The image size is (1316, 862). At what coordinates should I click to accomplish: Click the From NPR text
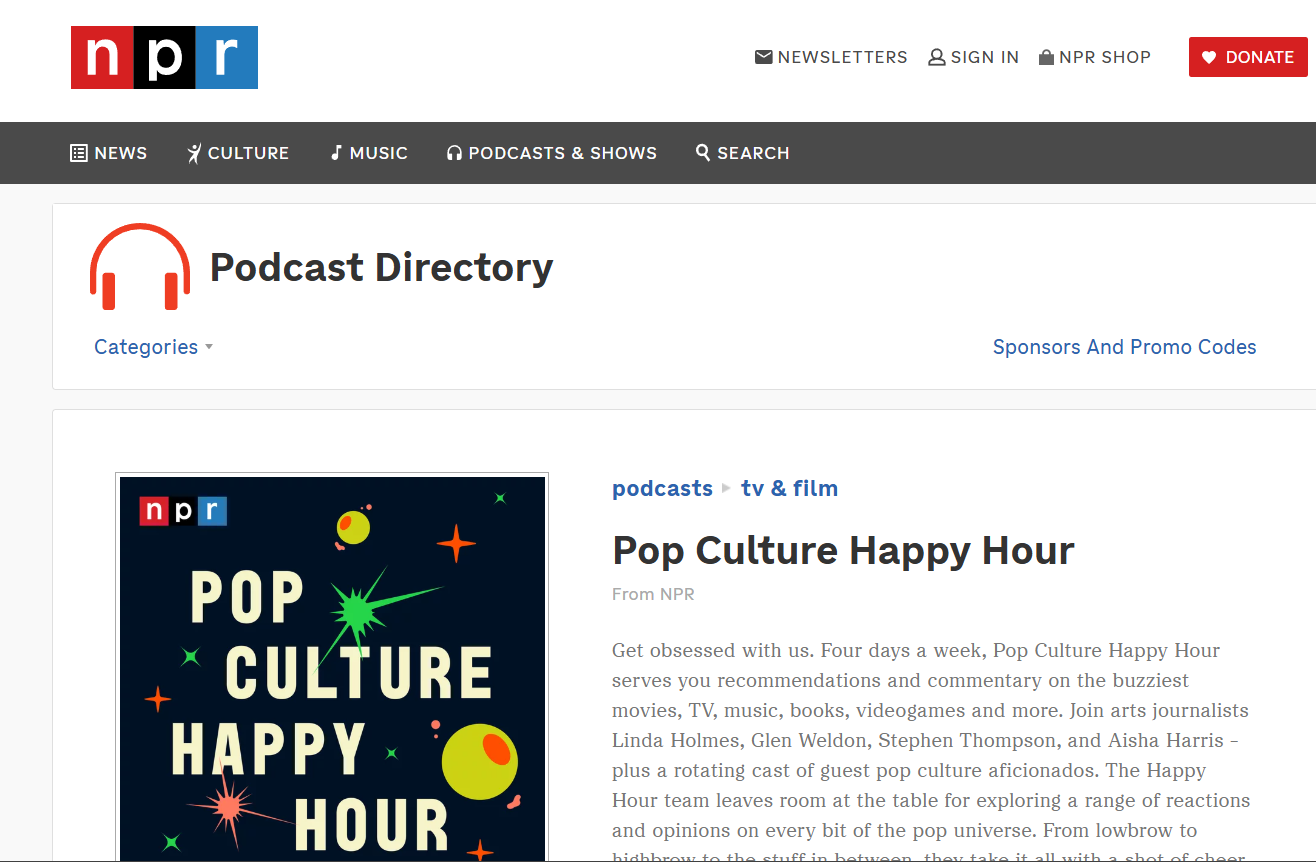pyautogui.click(x=653, y=594)
